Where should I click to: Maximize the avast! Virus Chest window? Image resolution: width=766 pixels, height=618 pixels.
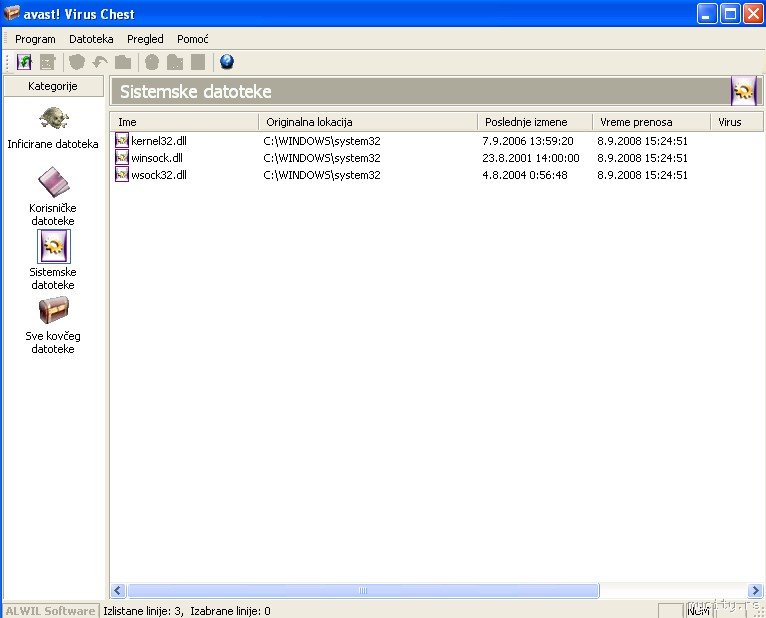tap(730, 14)
